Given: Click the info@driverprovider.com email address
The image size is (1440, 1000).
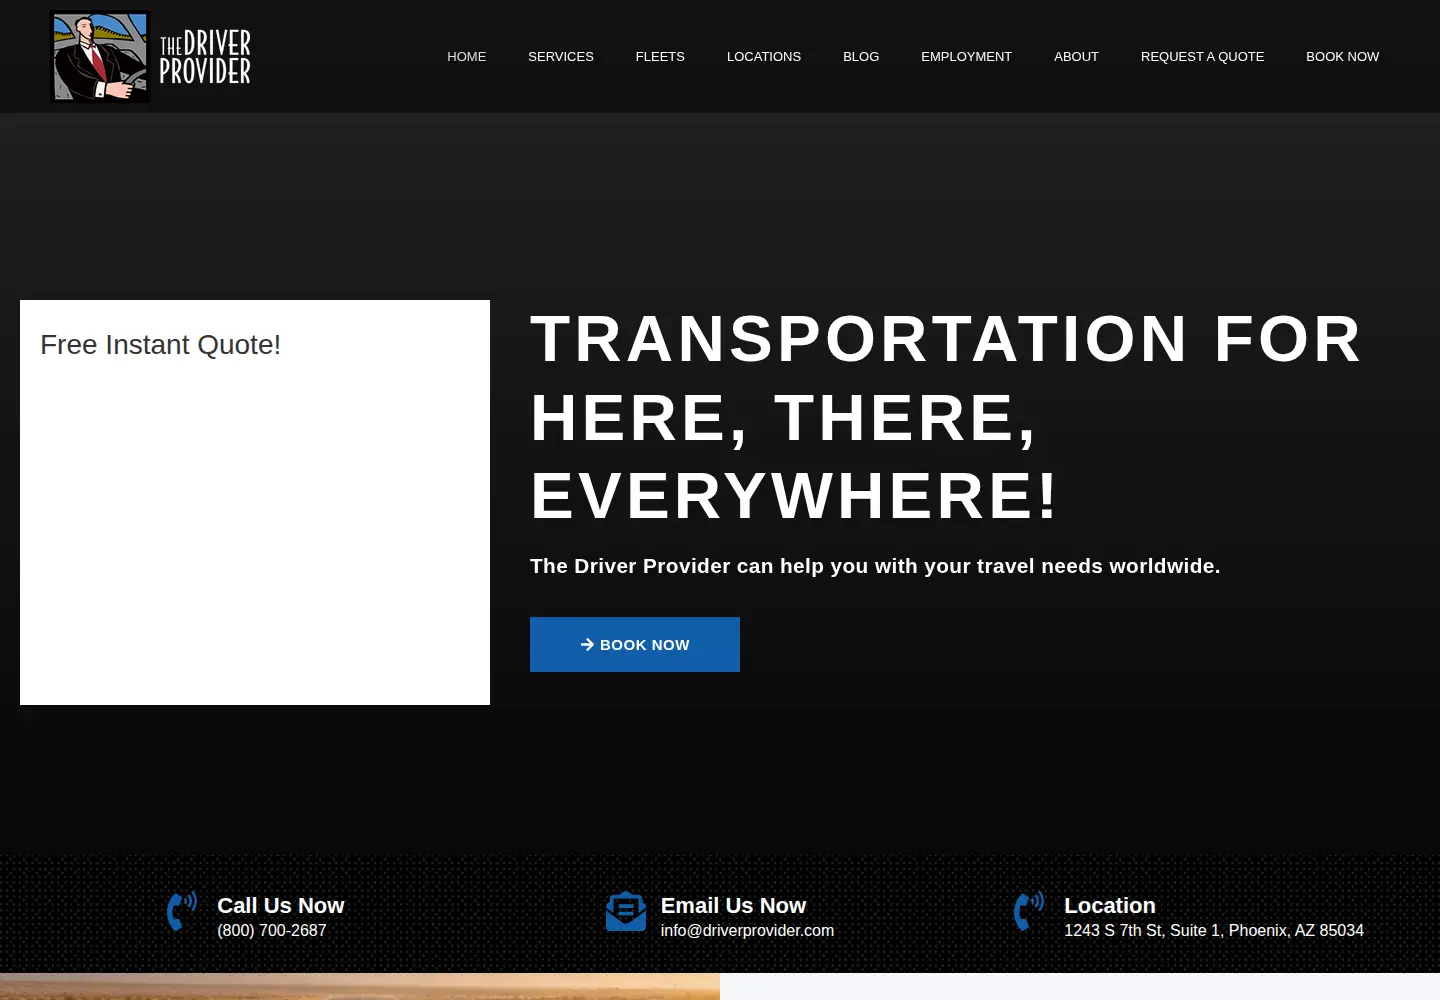Looking at the screenshot, I should tap(747, 930).
